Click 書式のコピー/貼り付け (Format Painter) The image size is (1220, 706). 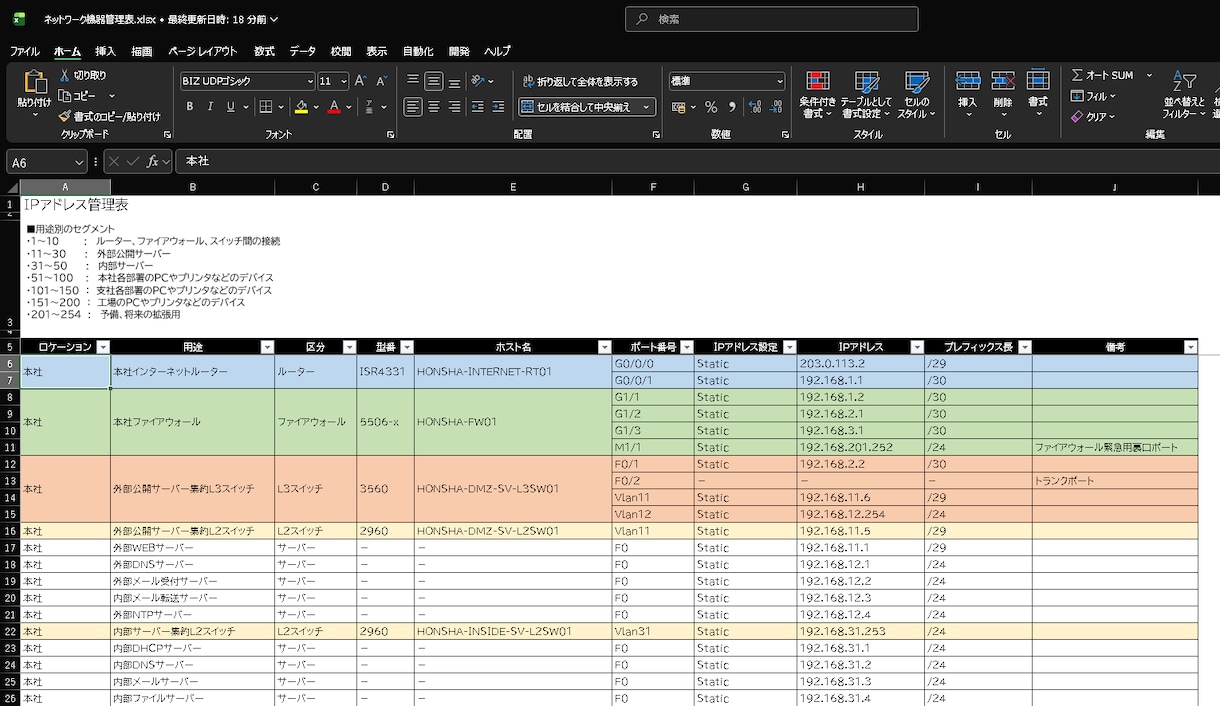(x=109, y=116)
